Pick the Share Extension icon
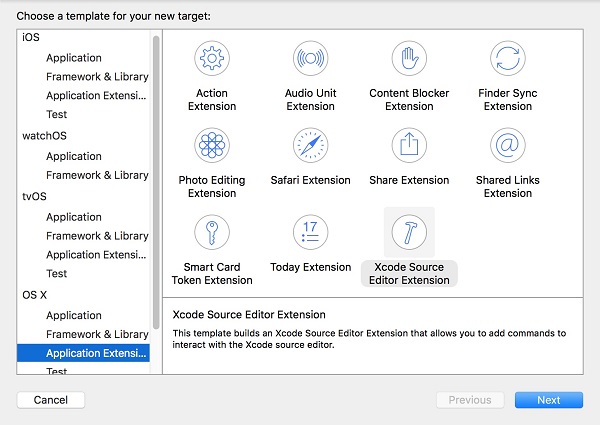Viewport: 600px width, 425px height. tap(409, 146)
